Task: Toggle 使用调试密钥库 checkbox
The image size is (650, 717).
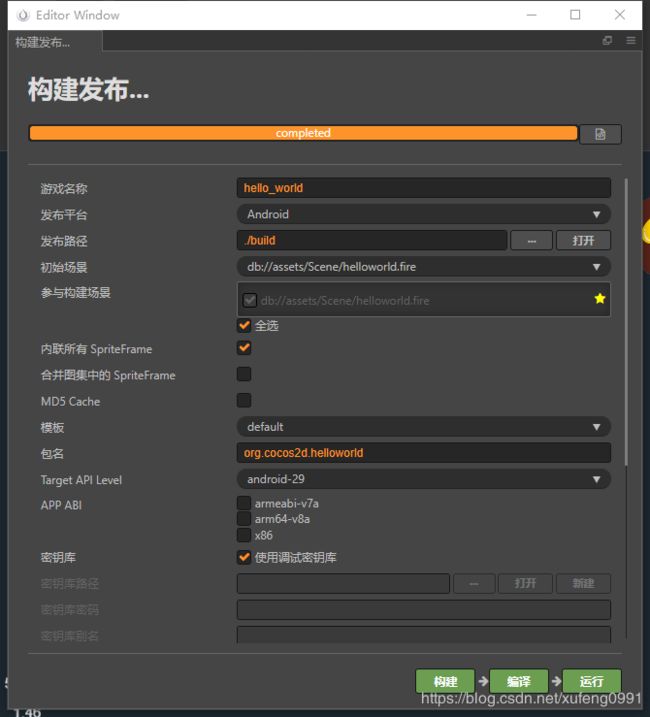Action: point(244,557)
